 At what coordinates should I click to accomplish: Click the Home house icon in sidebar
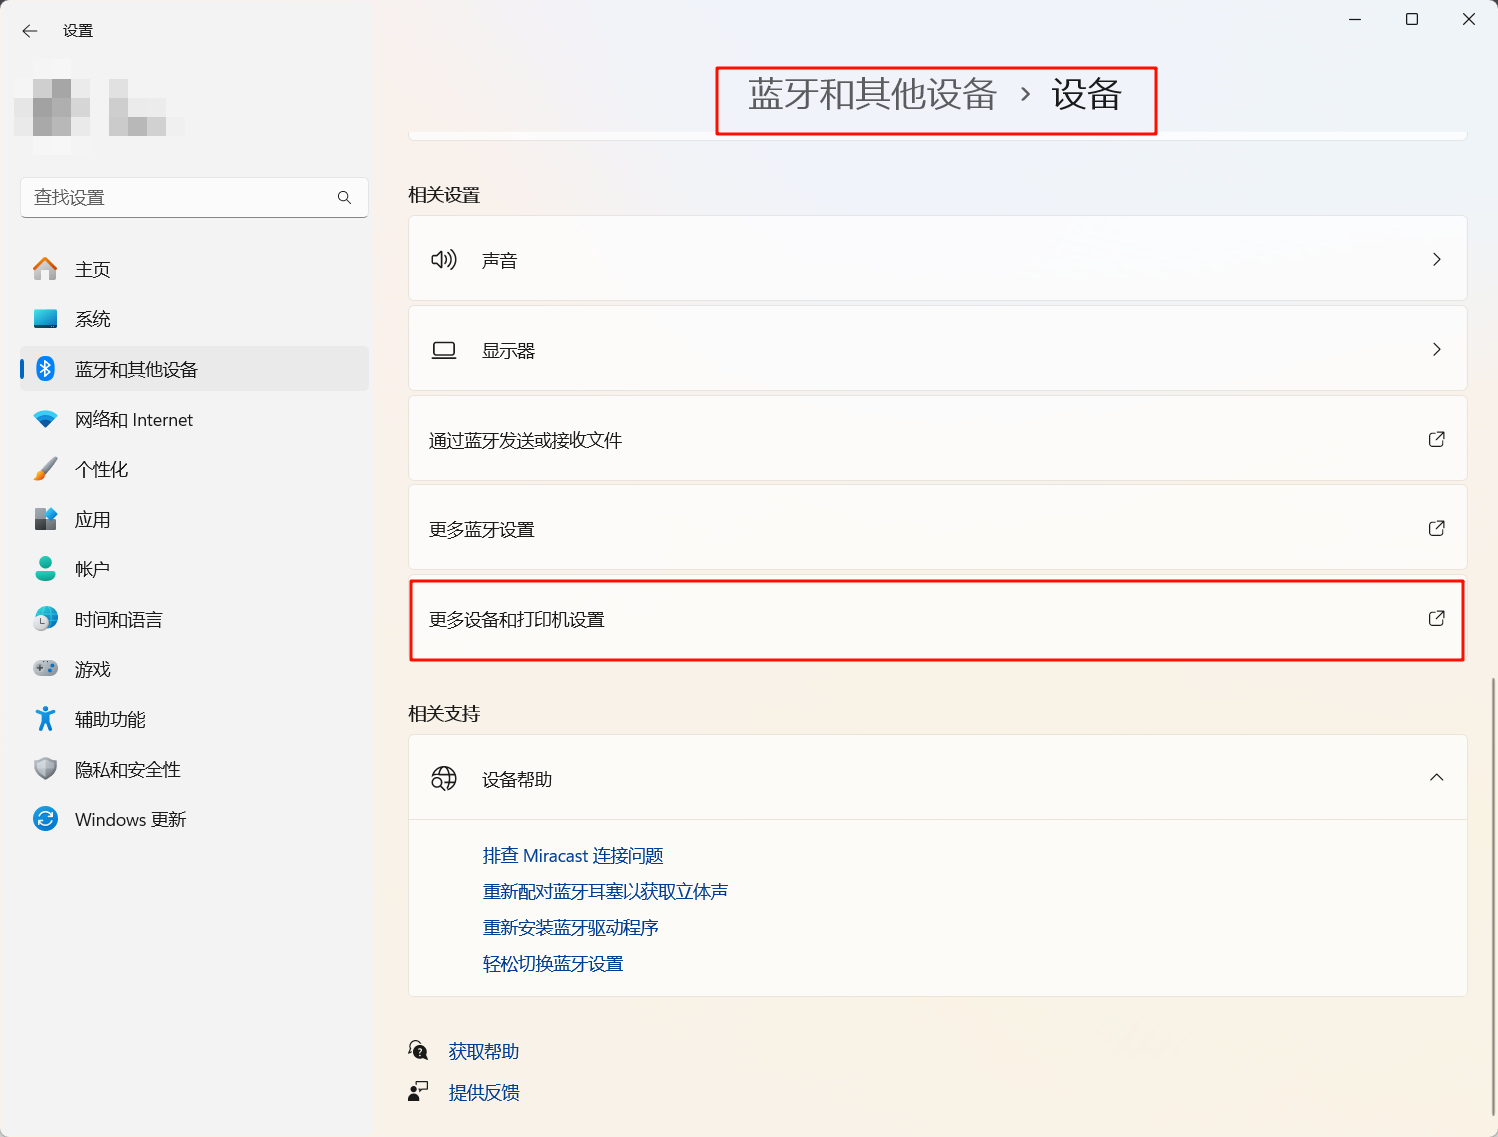point(45,269)
